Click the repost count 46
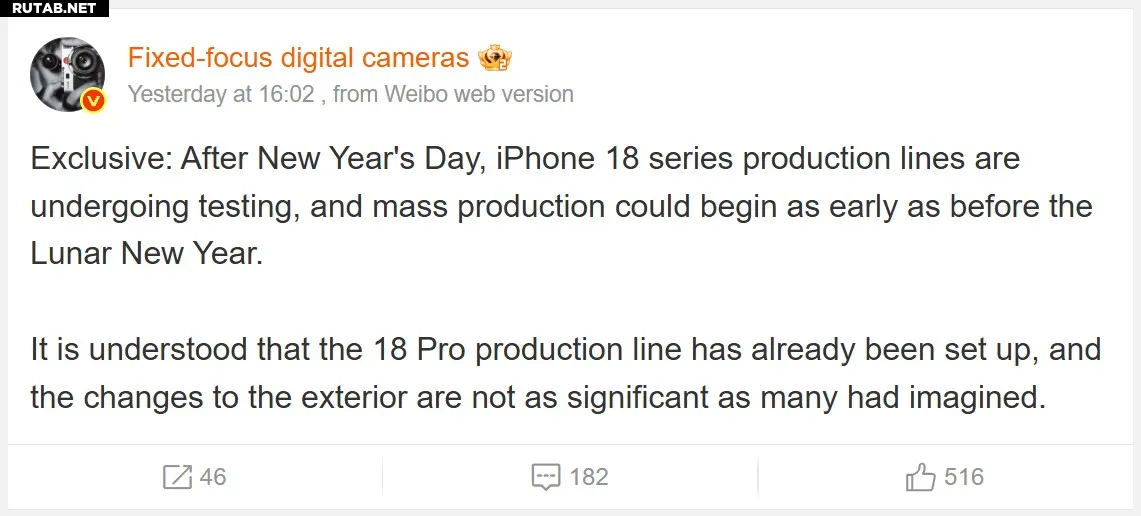Image resolution: width=1141 pixels, height=516 pixels. click(x=213, y=477)
